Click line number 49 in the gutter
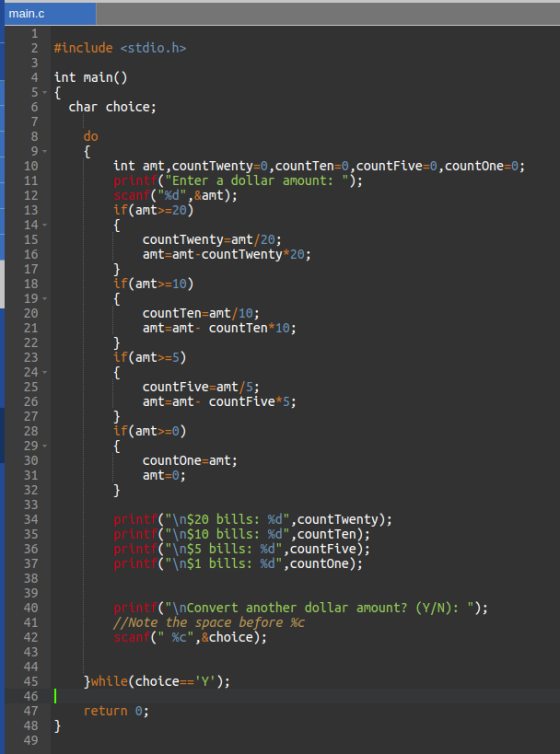This screenshot has height=754, width=560. pyautogui.click(x=31, y=741)
